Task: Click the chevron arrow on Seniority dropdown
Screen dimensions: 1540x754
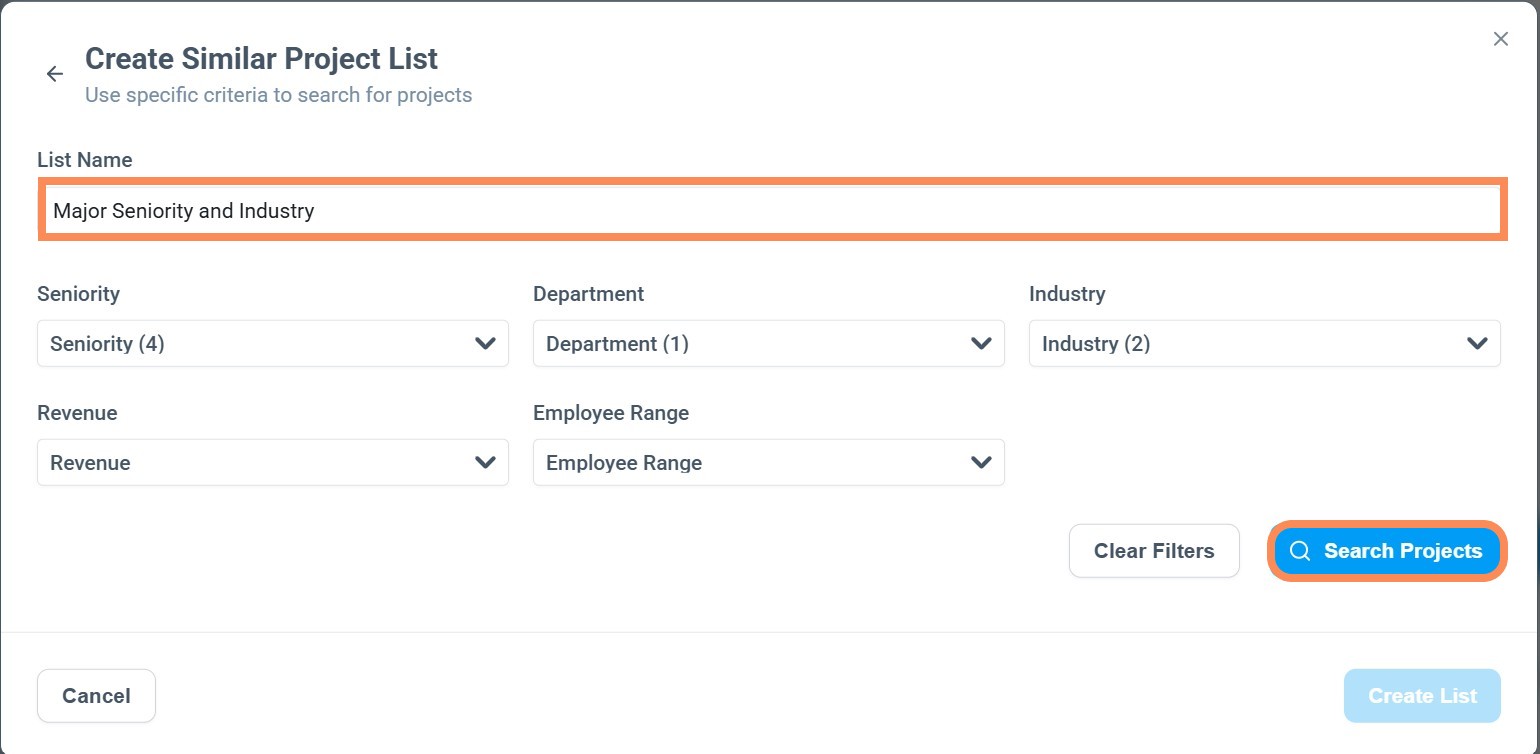Action: pos(485,344)
